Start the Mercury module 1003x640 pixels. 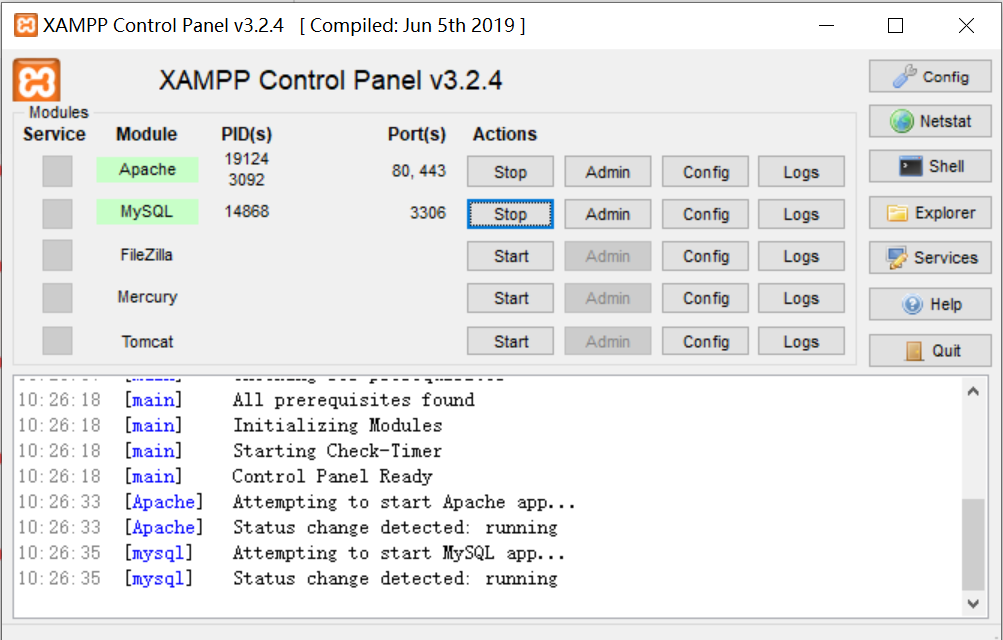click(x=510, y=299)
